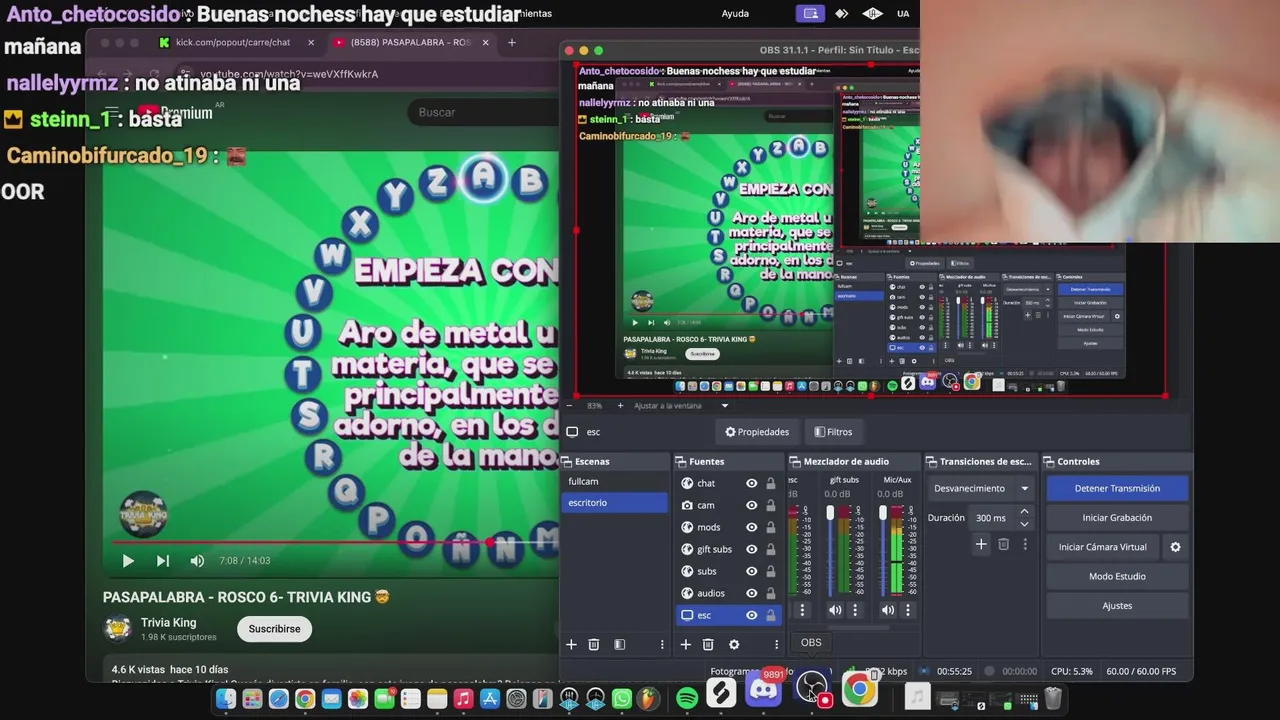
Task: Toggle lock on the cam source
Action: (770, 505)
